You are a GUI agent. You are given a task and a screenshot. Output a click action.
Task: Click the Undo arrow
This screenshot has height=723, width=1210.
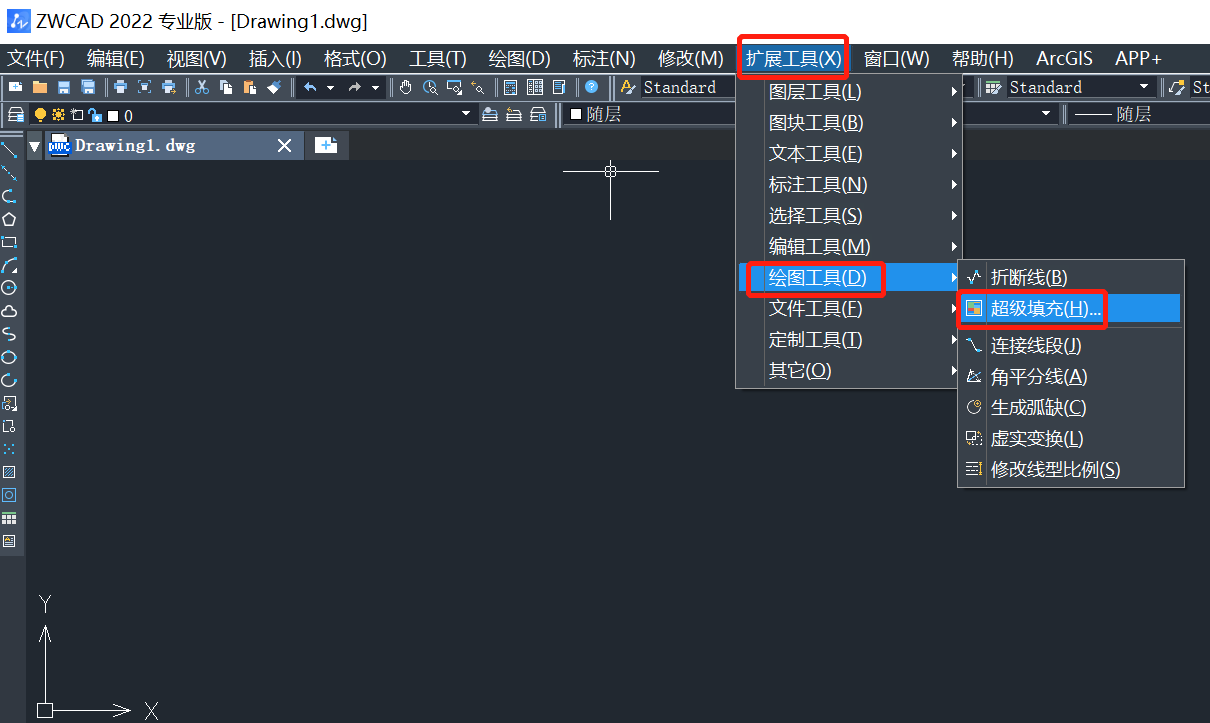point(310,87)
